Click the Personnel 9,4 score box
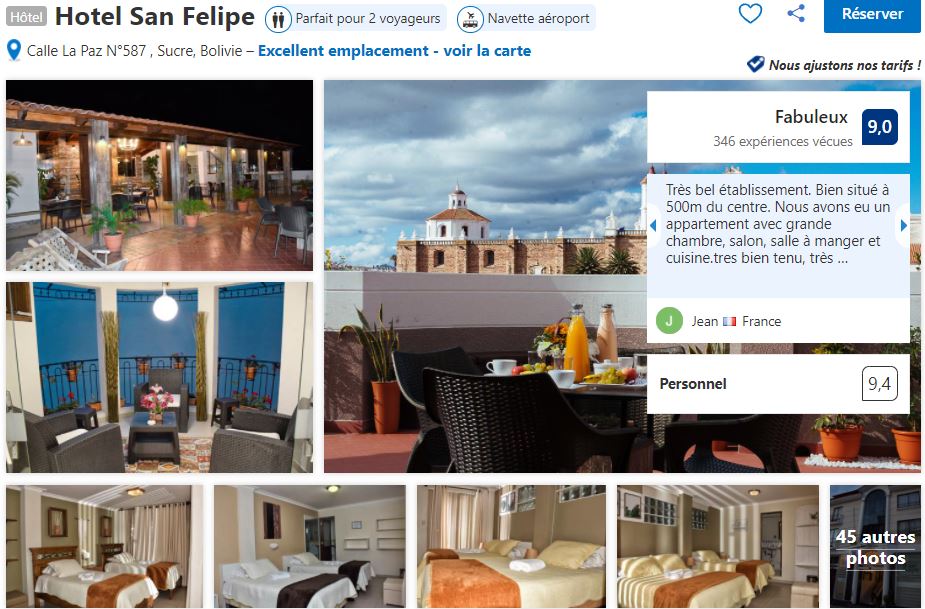The width and height of the screenshot is (925, 609). 778,384
